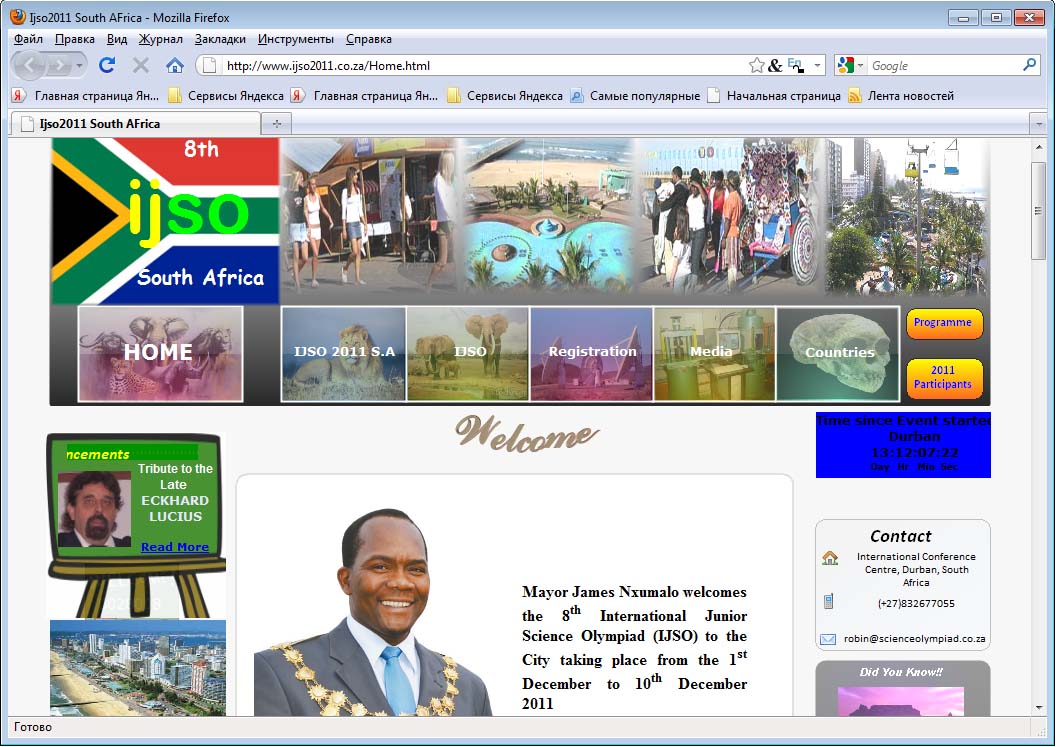Go forward with the forward arrow

tap(60, 65)
